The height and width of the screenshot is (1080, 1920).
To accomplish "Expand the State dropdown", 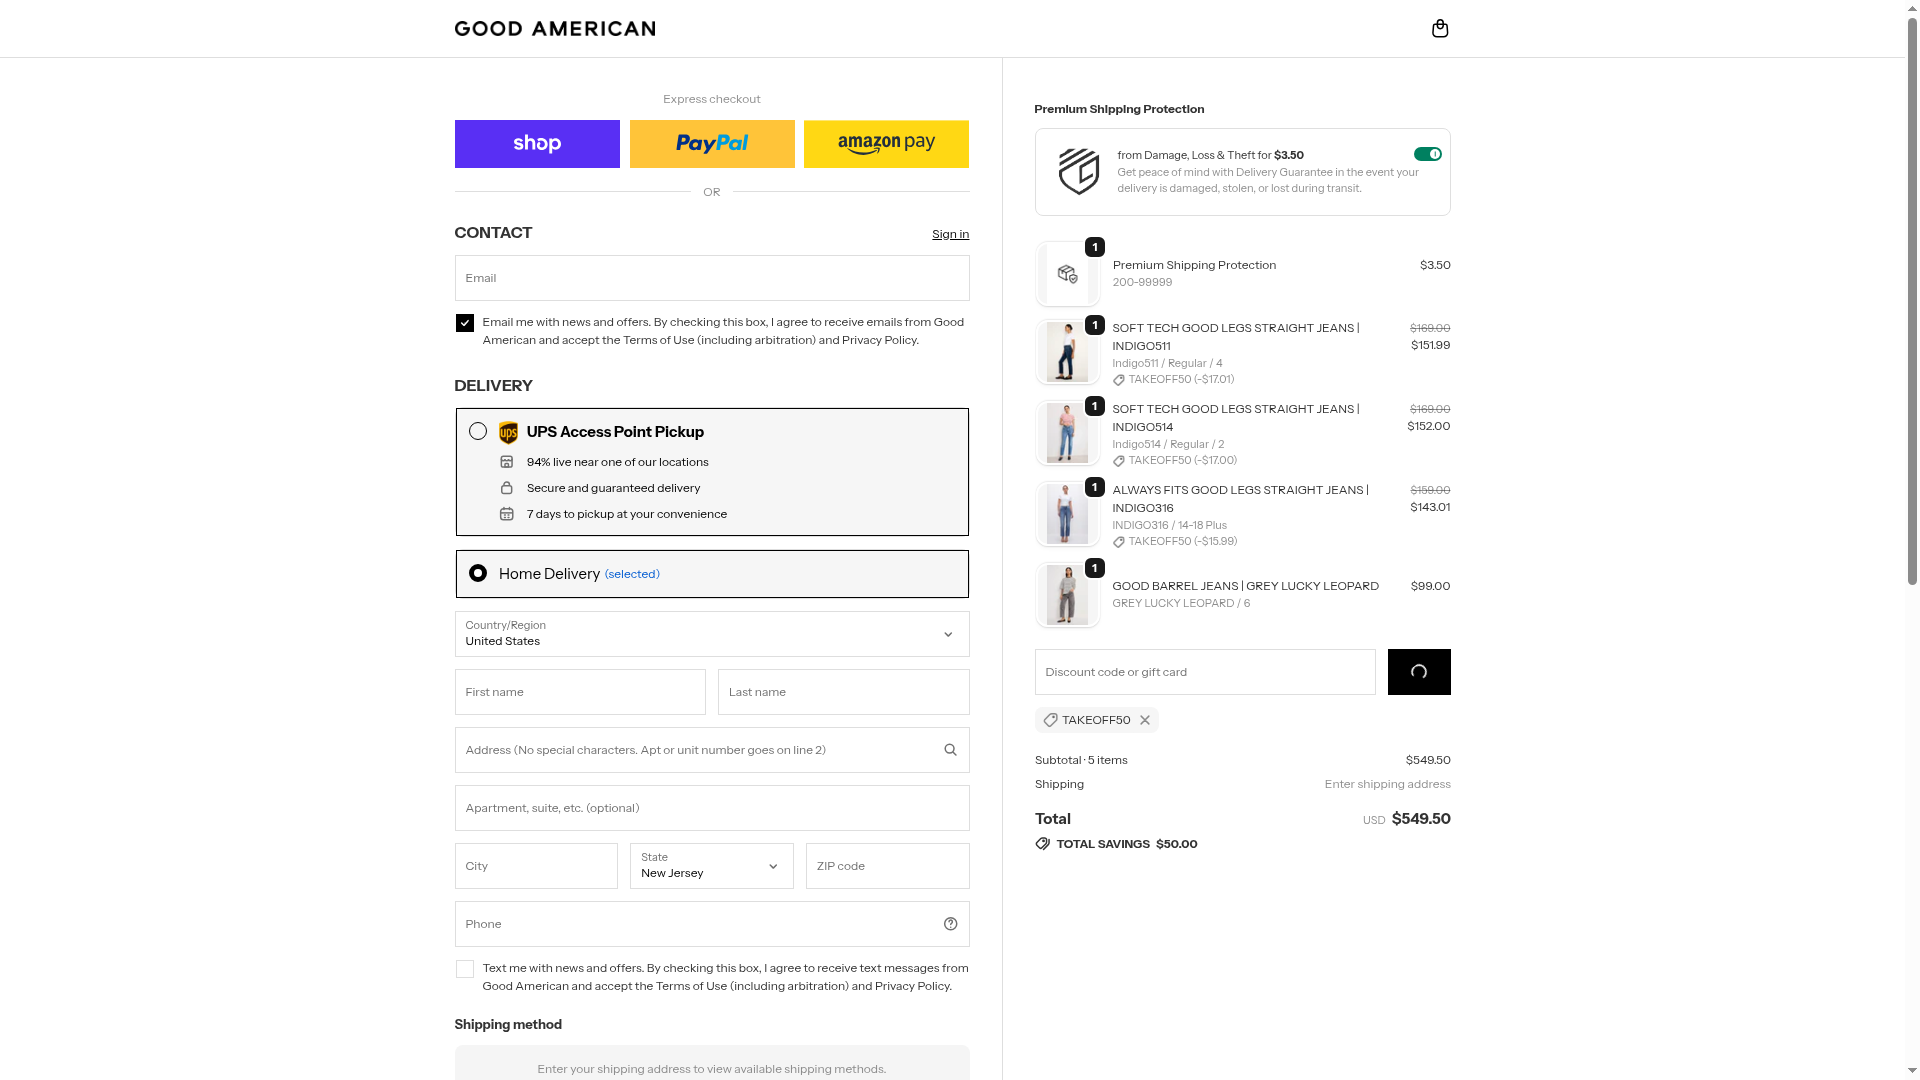I will 711,866.
